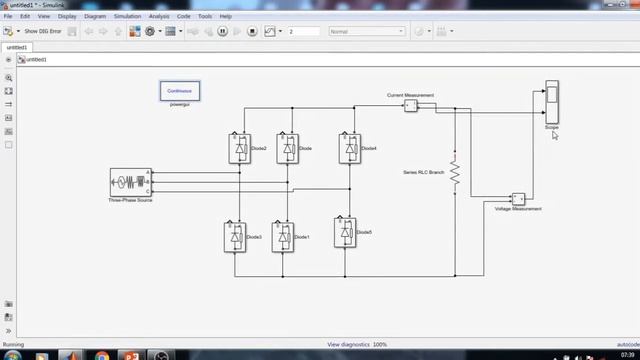Viewport: 640px width, 360px height.
Task: Select the Three-Phase Source block
Action: (131, 182)
